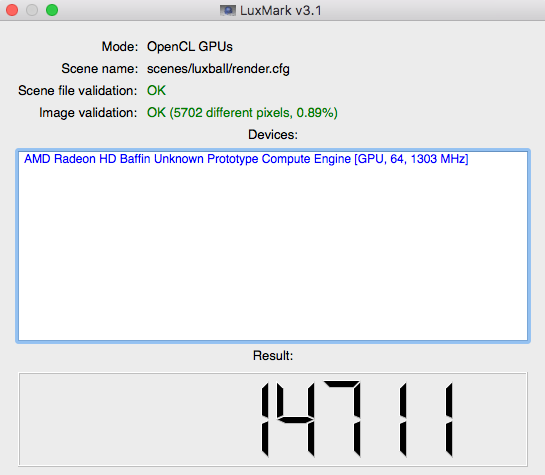Click the LuxMark v3.1 window title

click(x=281, y=10)
